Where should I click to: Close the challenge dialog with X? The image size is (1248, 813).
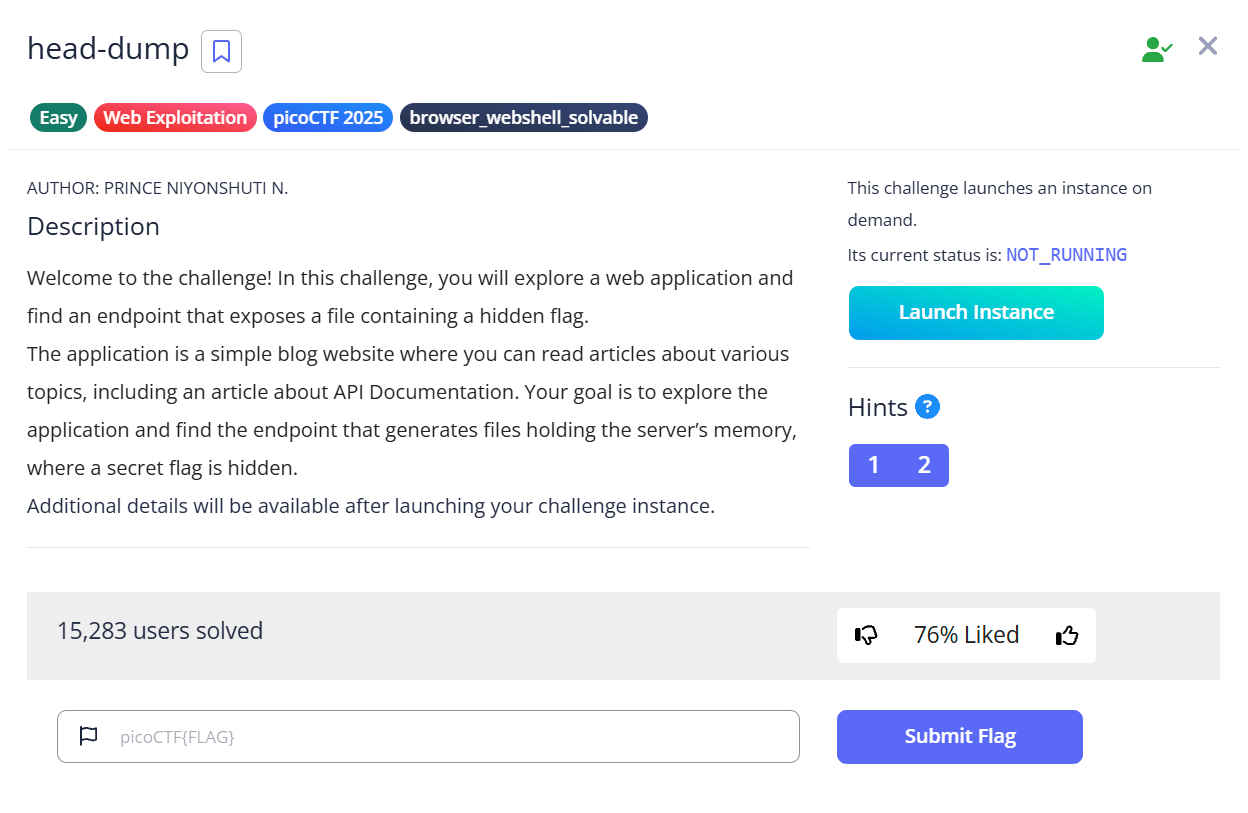point(1208,46)
